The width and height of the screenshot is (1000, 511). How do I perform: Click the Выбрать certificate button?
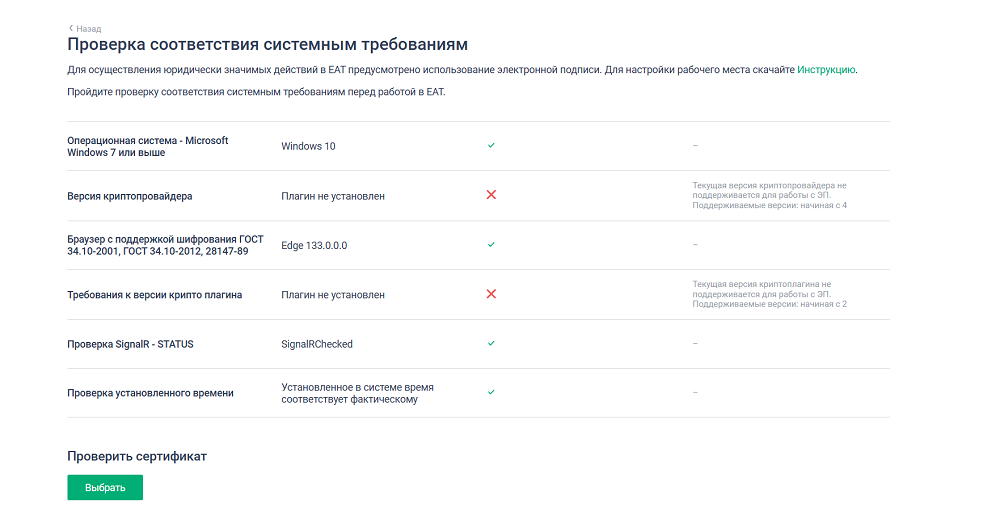(105, 487)
